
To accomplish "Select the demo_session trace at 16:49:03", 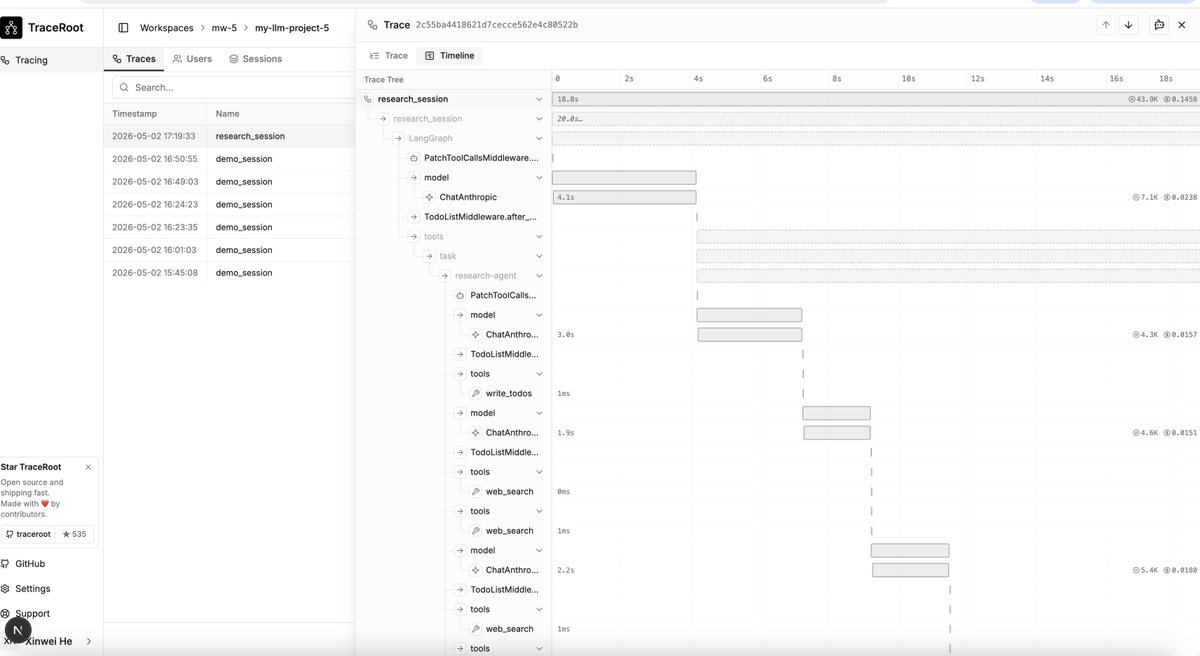I will (229, 182).
